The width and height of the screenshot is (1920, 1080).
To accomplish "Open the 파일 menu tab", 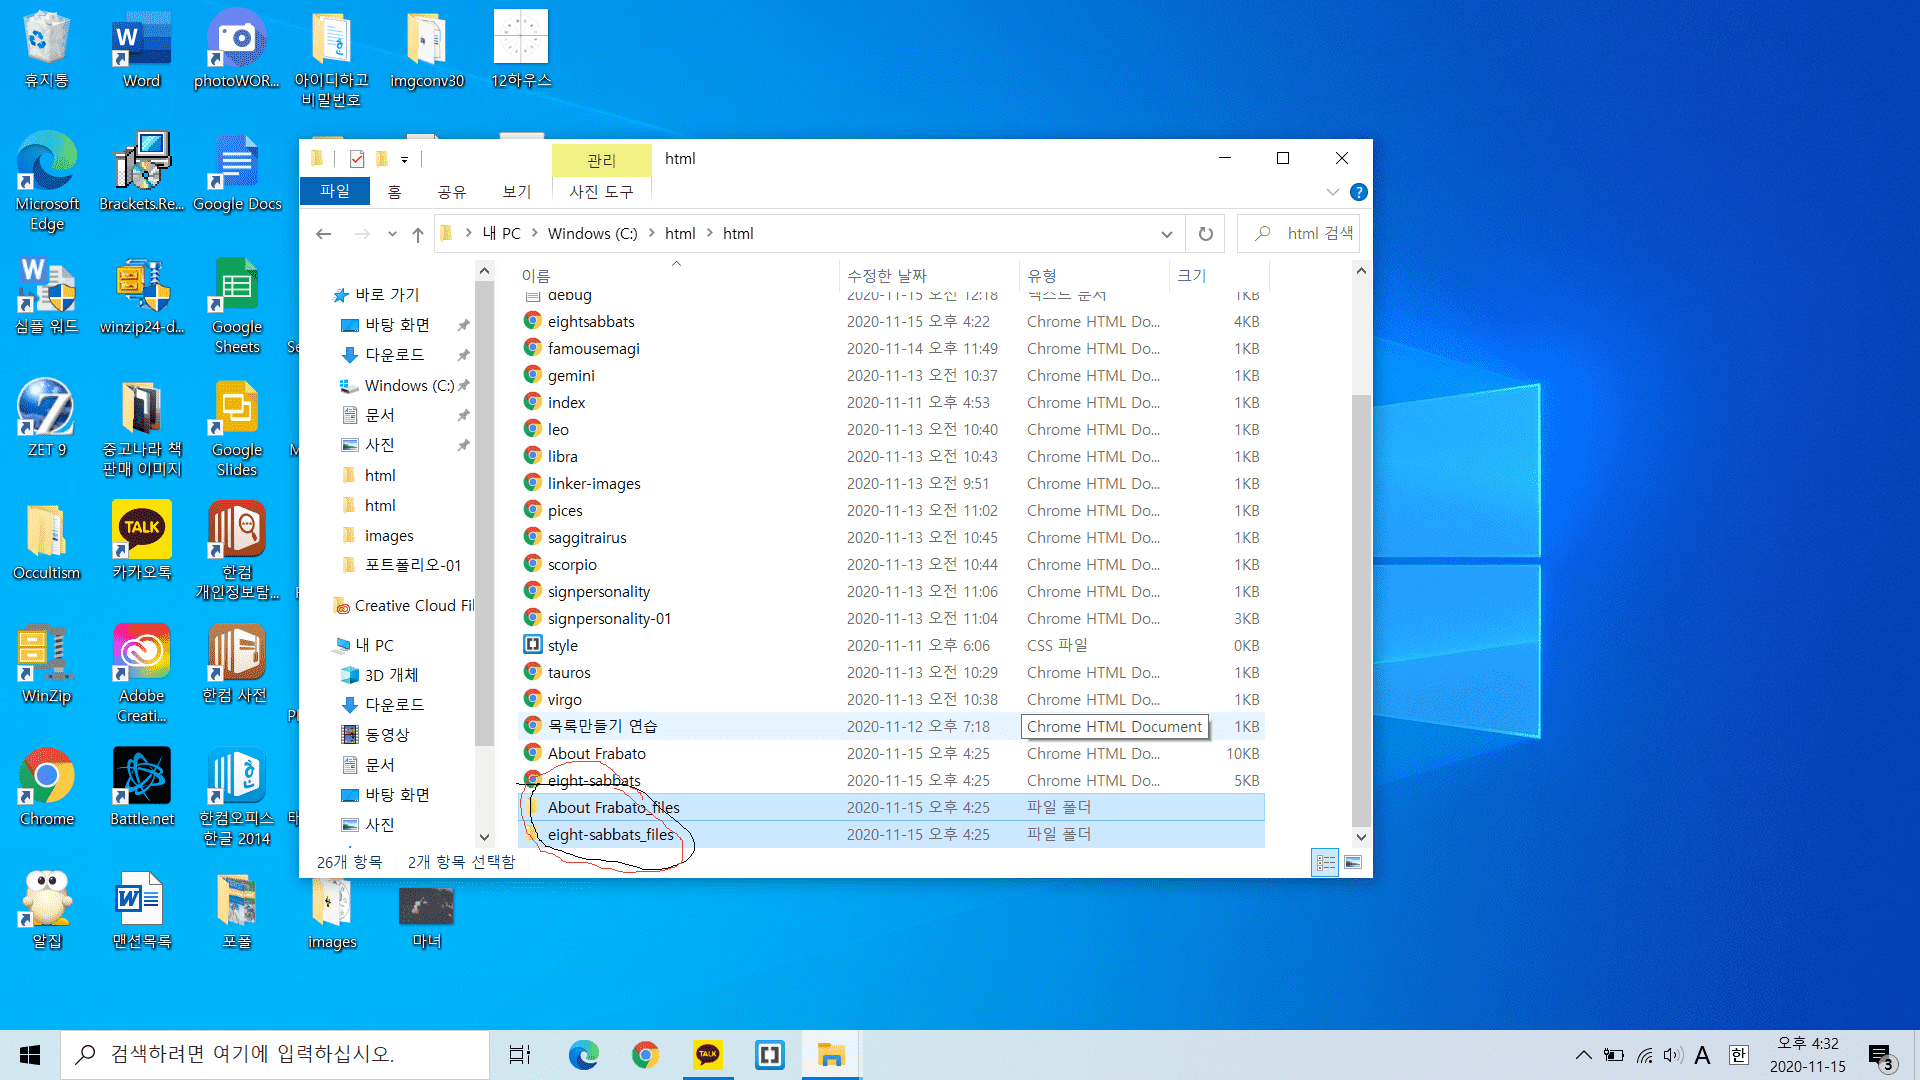I will pos(335,191).
